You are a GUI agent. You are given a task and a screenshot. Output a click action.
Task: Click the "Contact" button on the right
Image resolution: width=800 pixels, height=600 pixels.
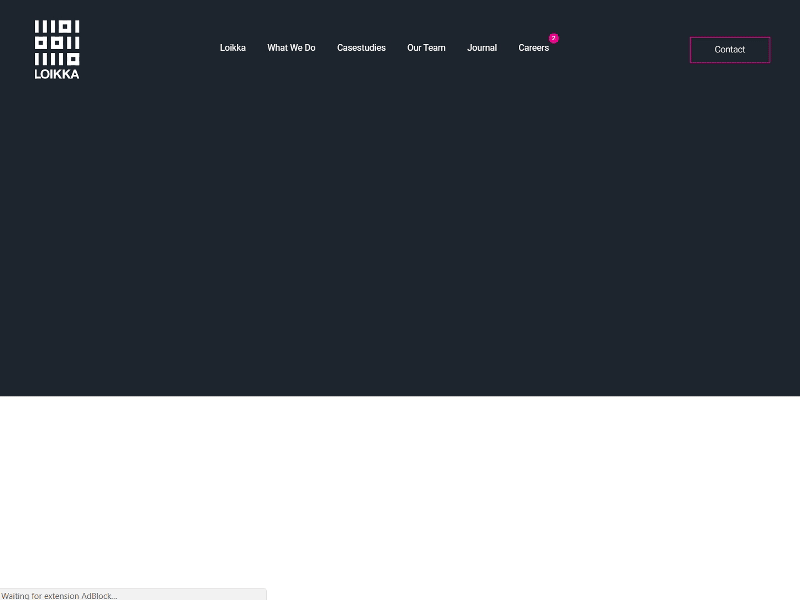729,49
